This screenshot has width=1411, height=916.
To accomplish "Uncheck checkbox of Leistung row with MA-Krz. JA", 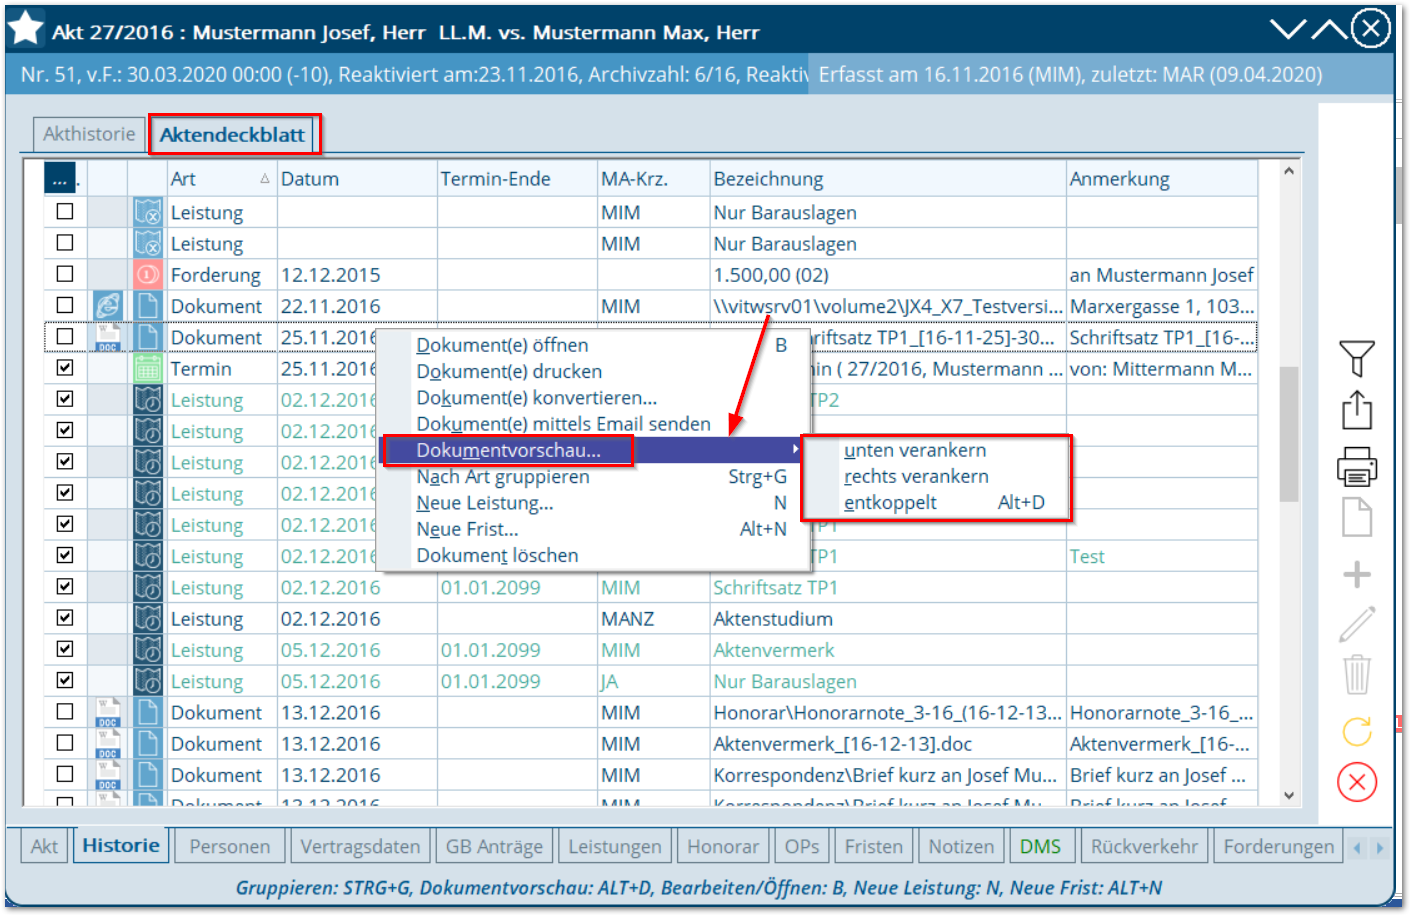I will (65, 680).
